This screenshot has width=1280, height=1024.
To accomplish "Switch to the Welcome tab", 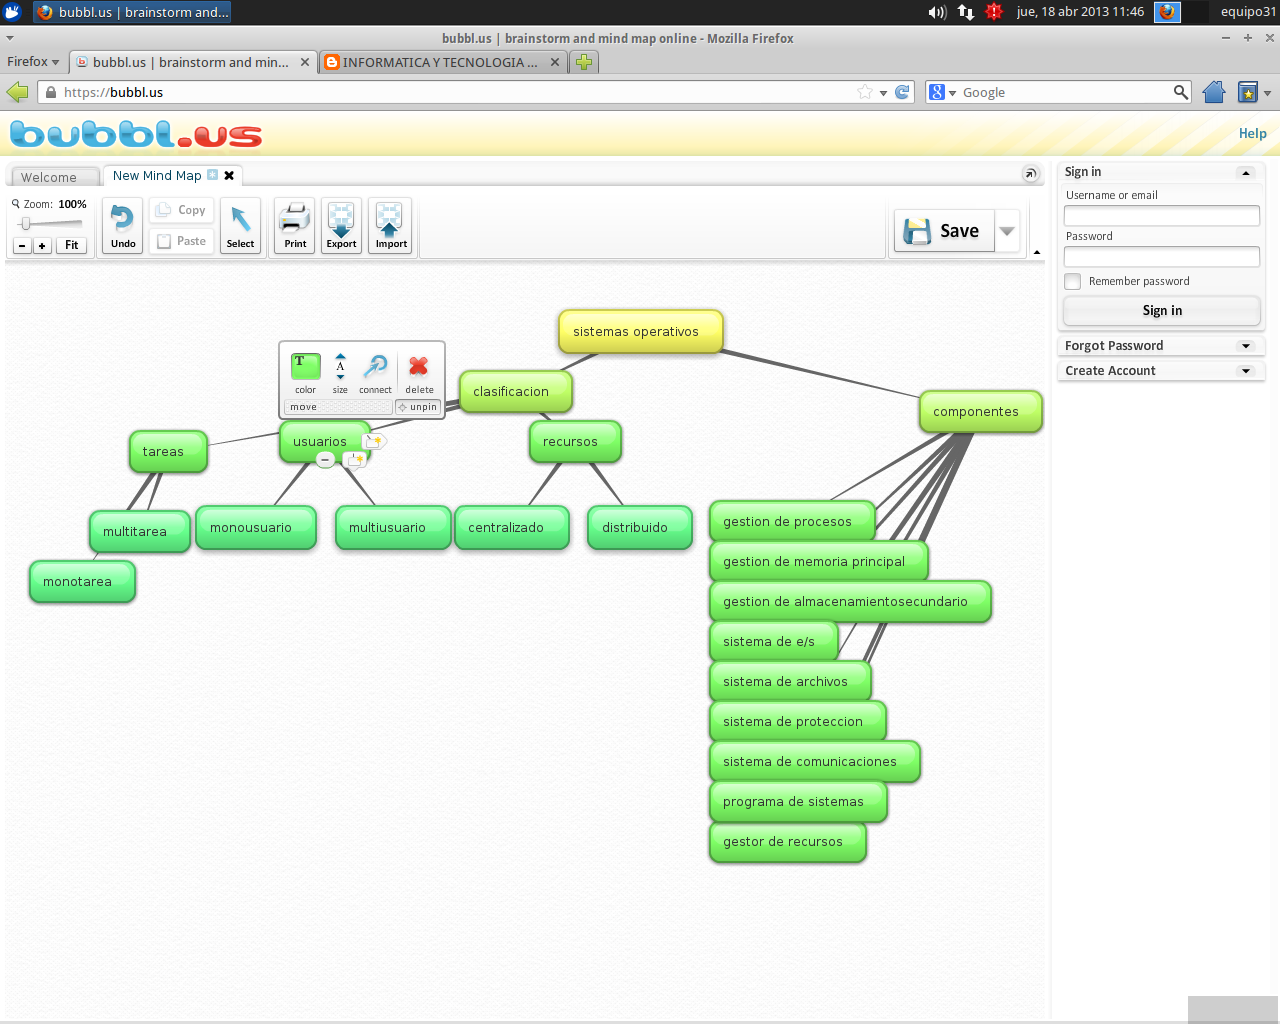I will (x=52, y=176).
